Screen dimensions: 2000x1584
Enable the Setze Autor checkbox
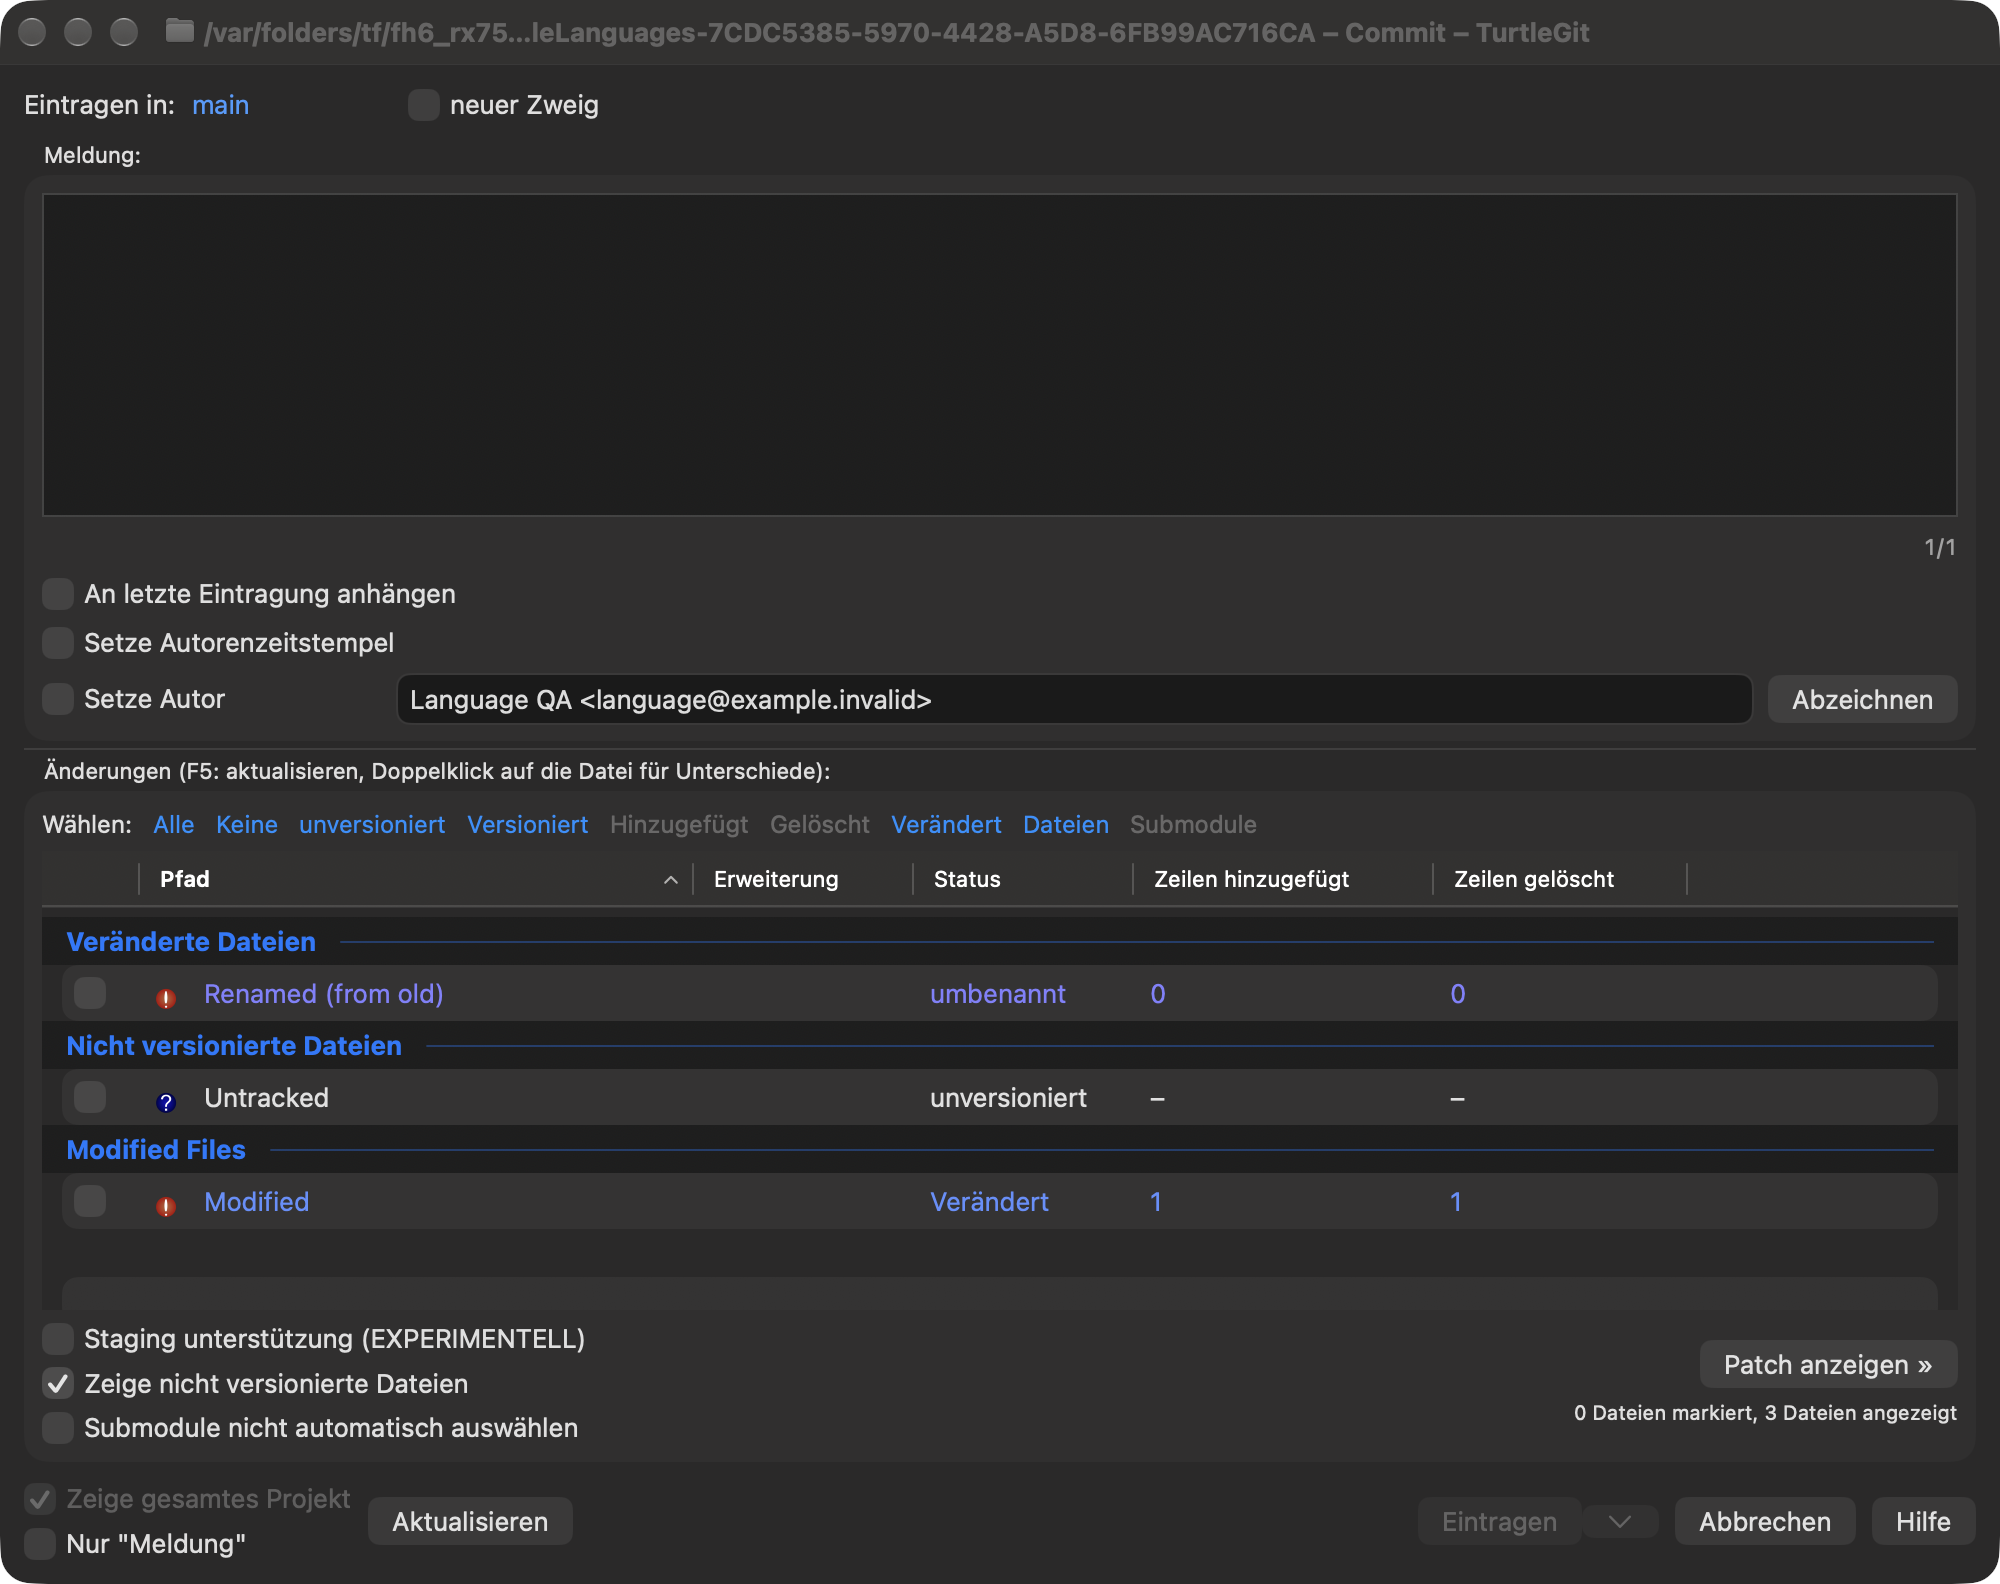58,699
